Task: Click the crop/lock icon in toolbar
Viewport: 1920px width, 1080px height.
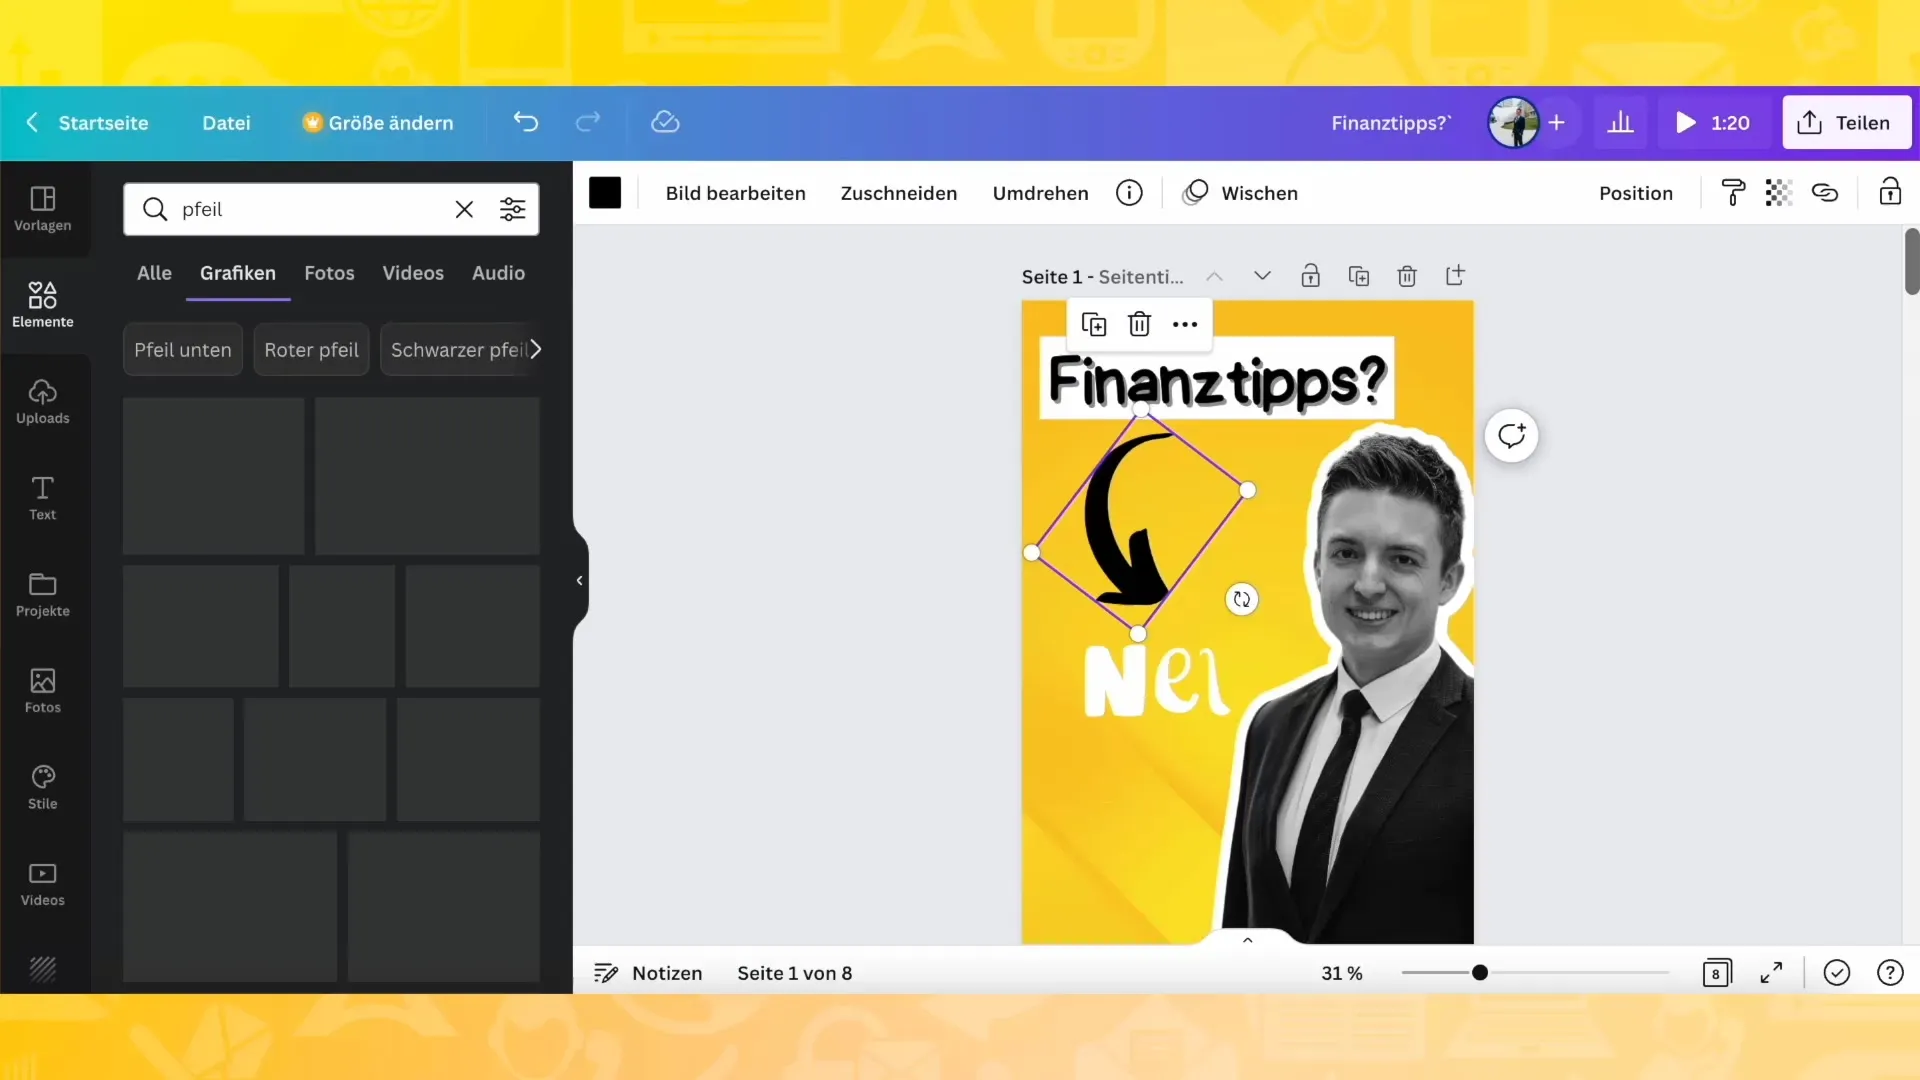Action: [x=1891, y=193]
